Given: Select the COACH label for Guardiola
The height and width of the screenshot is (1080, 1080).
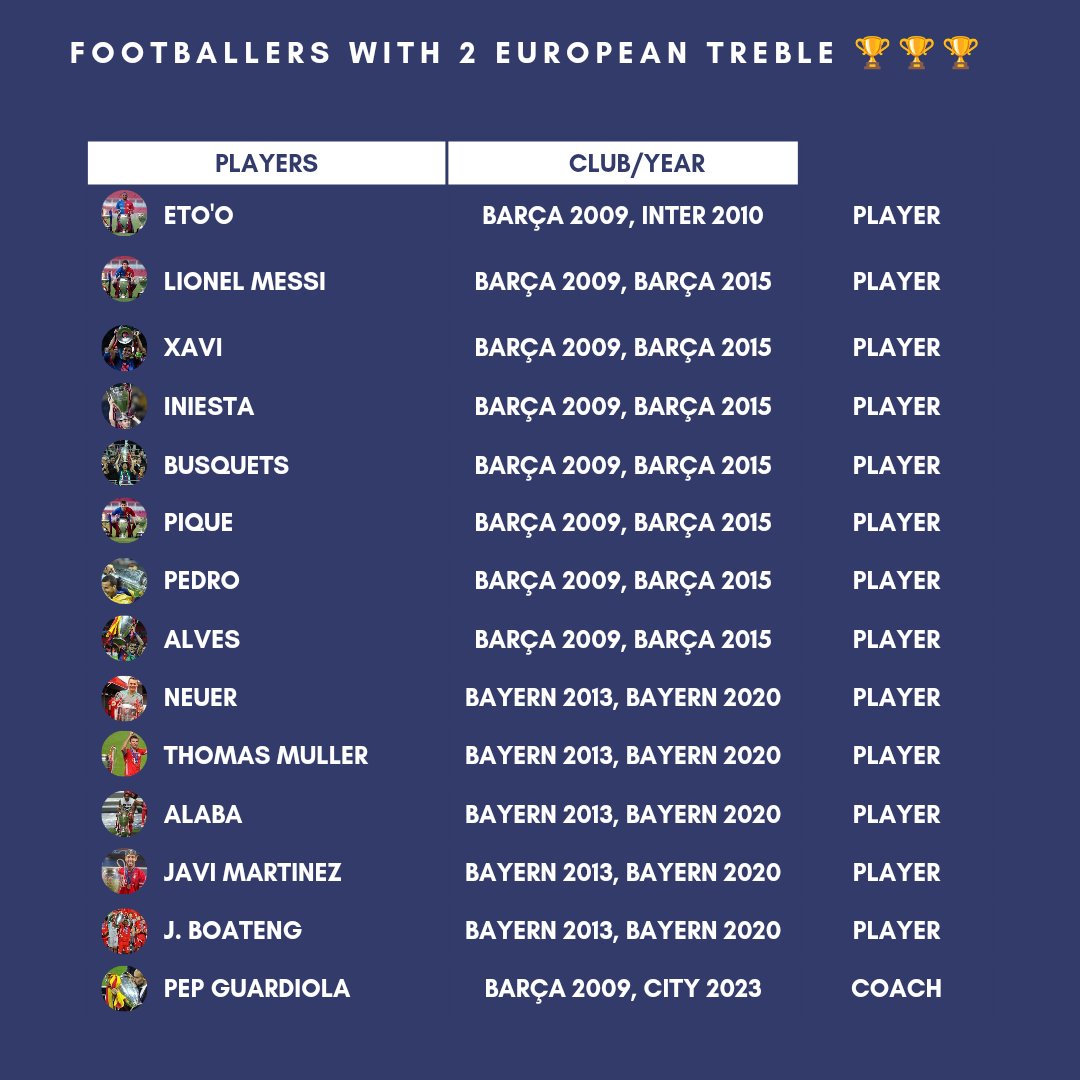Looking at the screenshot, I should click(x=896, y=988).
